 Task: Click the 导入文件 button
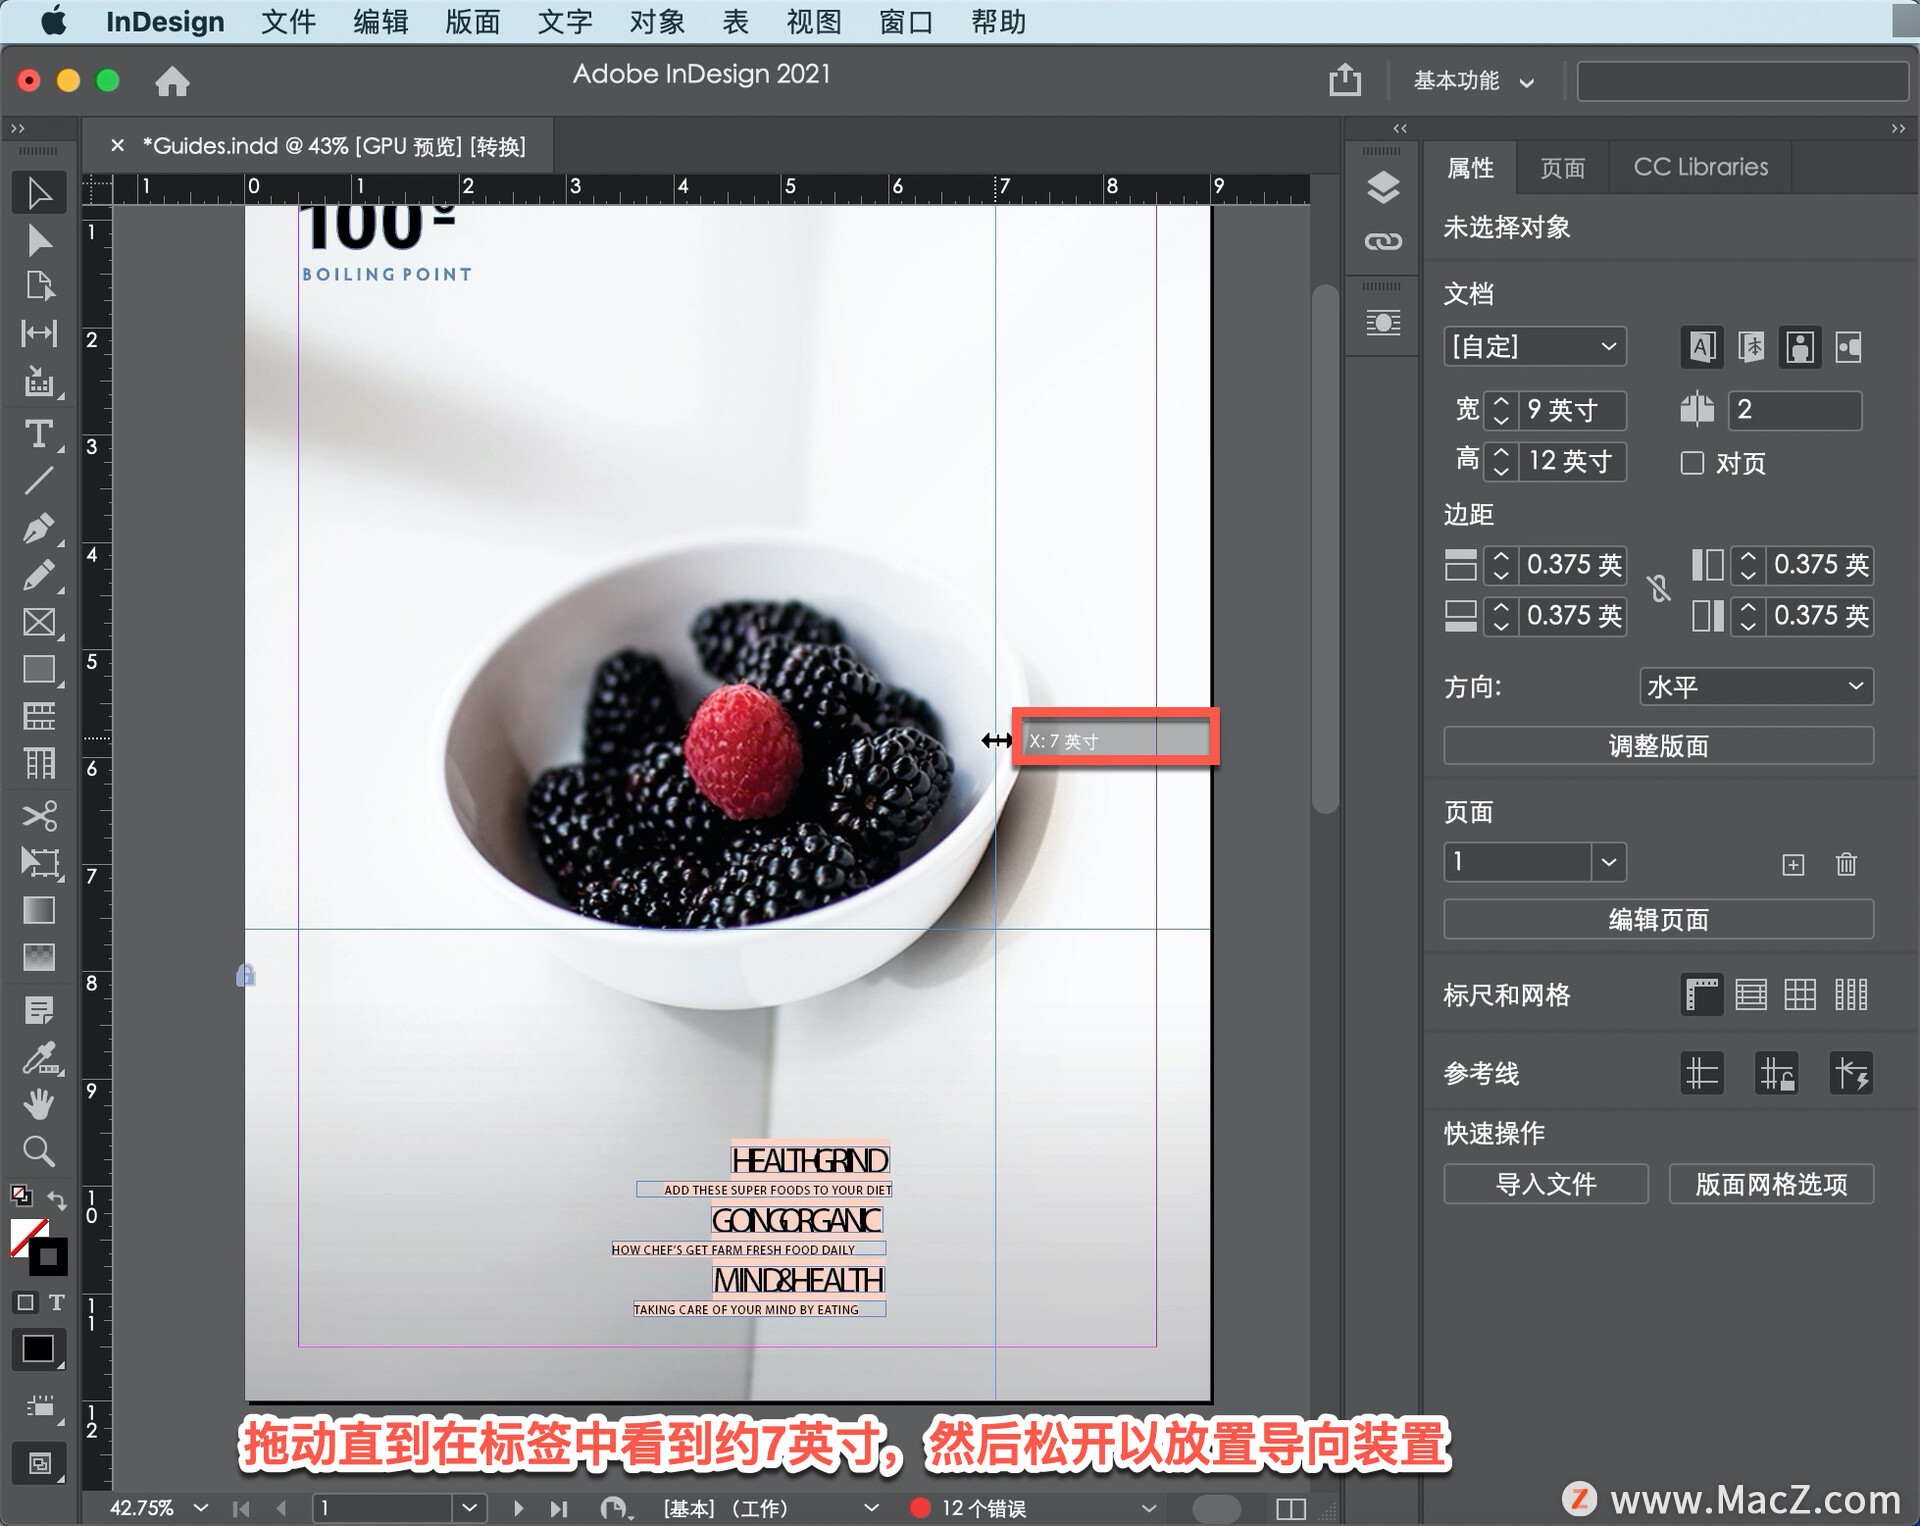[1545, 1184]
